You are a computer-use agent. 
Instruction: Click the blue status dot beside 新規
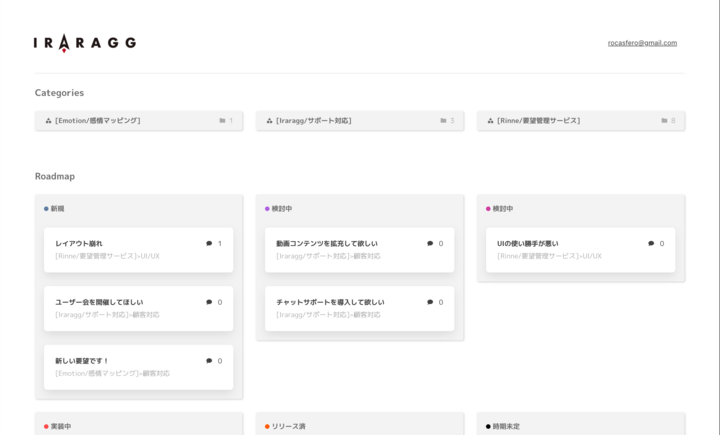tap(46, 209)
